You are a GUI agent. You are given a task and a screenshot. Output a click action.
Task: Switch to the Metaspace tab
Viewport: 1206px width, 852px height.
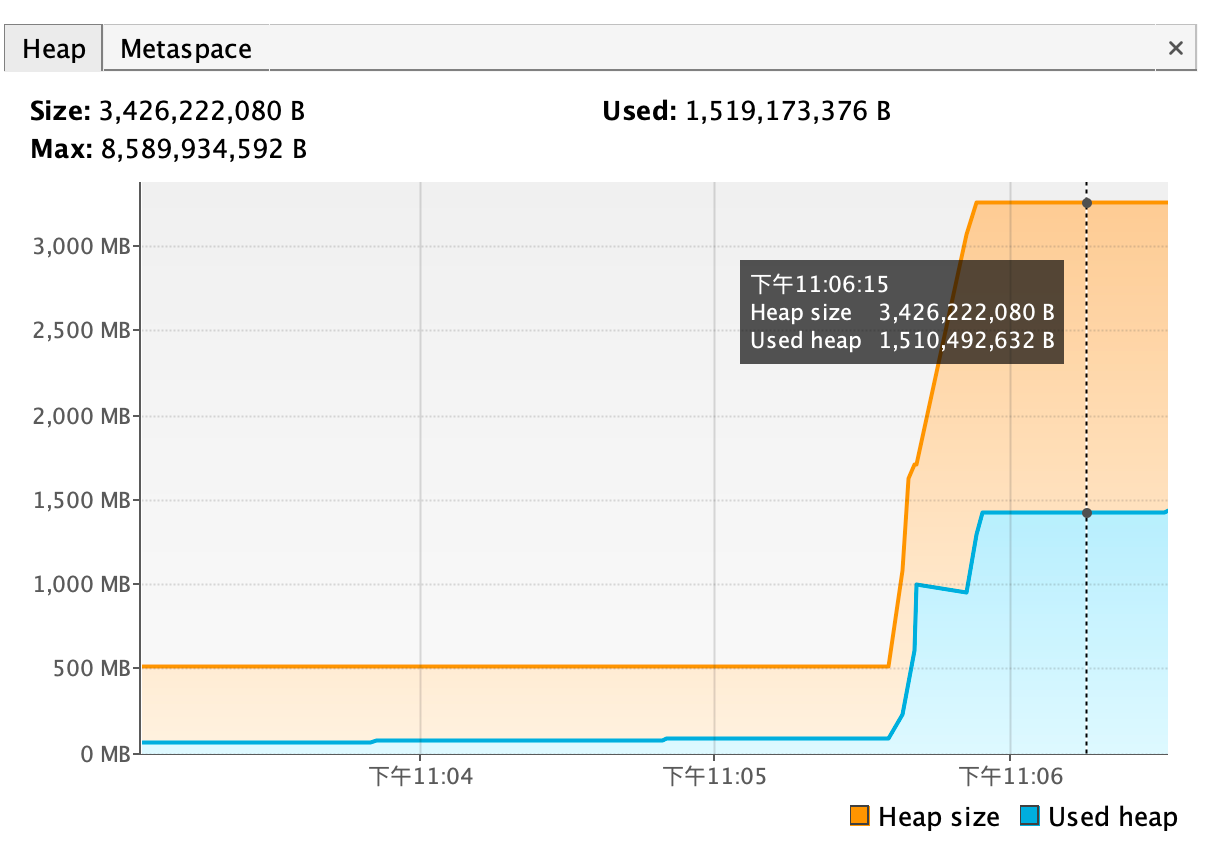186,49
